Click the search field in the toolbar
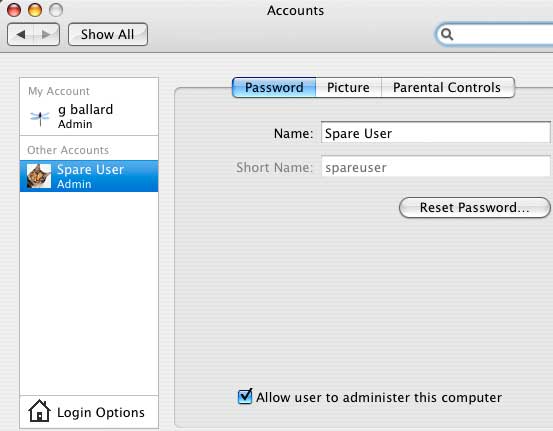Screen dimensions: 553x431 (496, 34)
